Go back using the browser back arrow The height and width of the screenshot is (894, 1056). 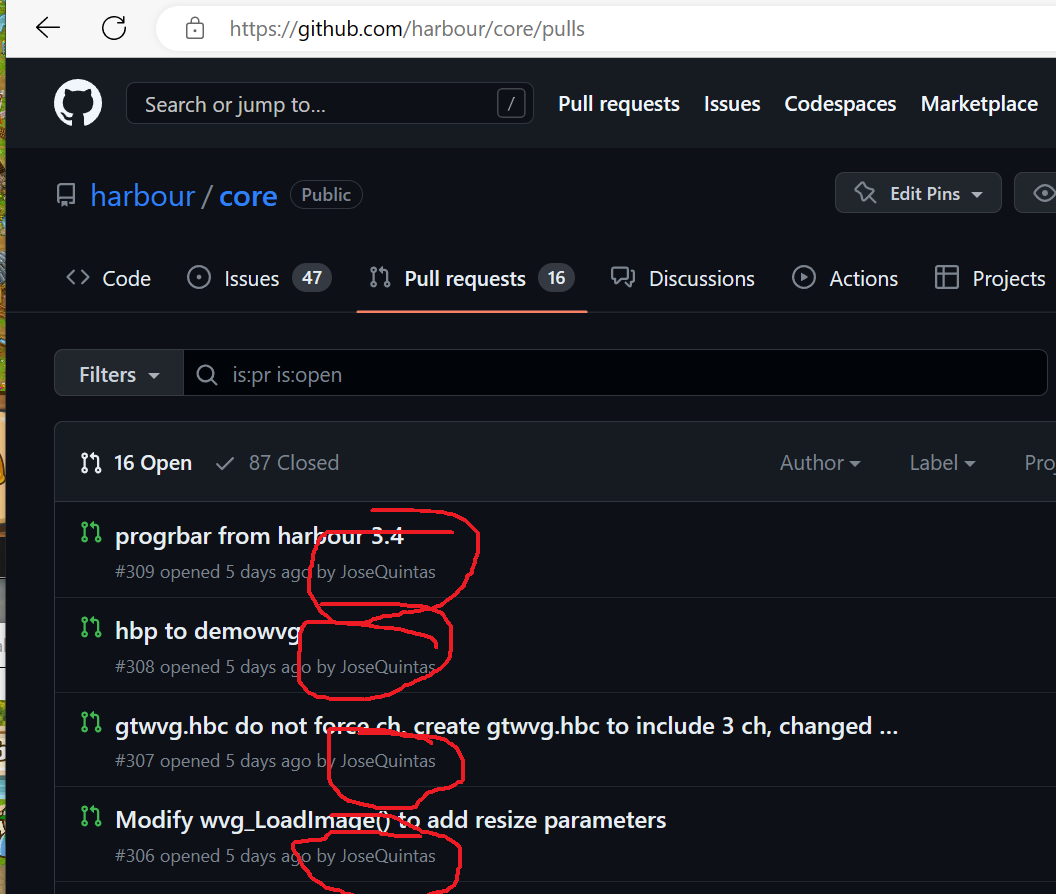pos(48,28)
